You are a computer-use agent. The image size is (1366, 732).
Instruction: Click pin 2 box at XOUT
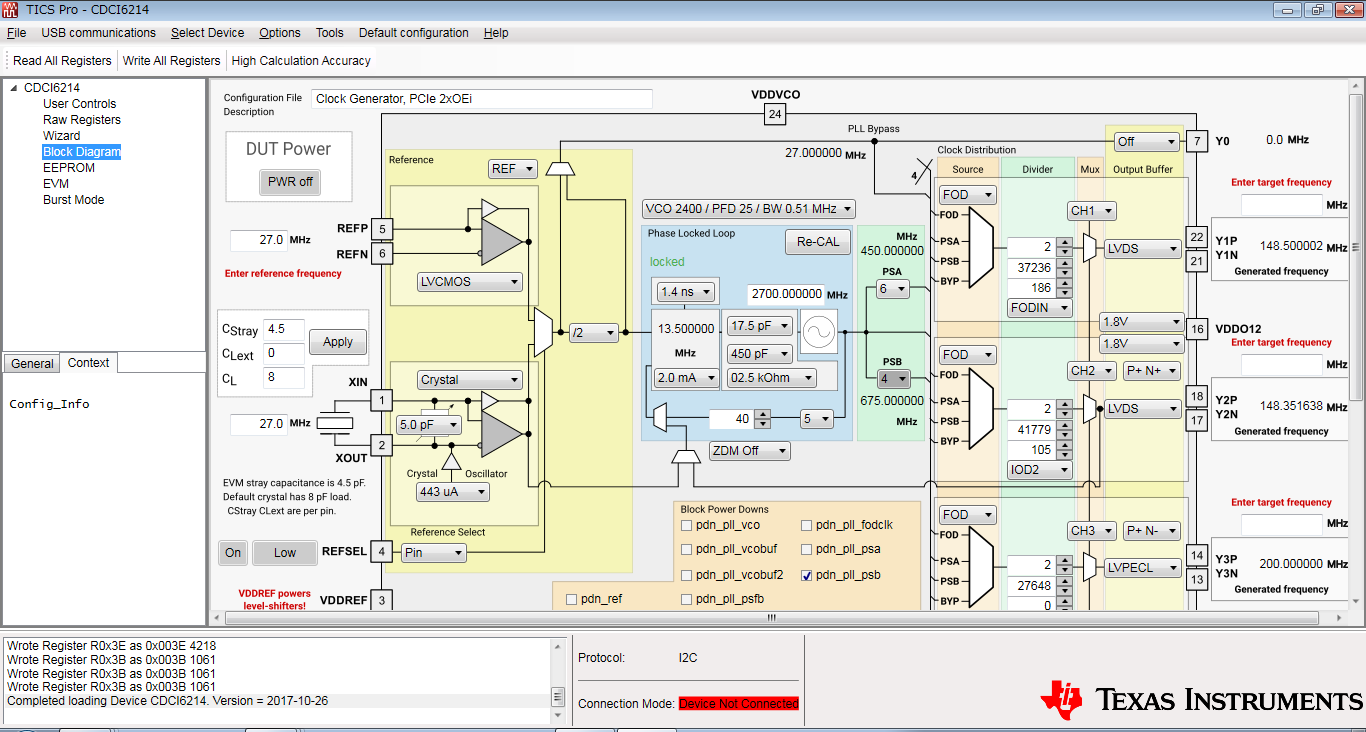(x=381, y=445)
